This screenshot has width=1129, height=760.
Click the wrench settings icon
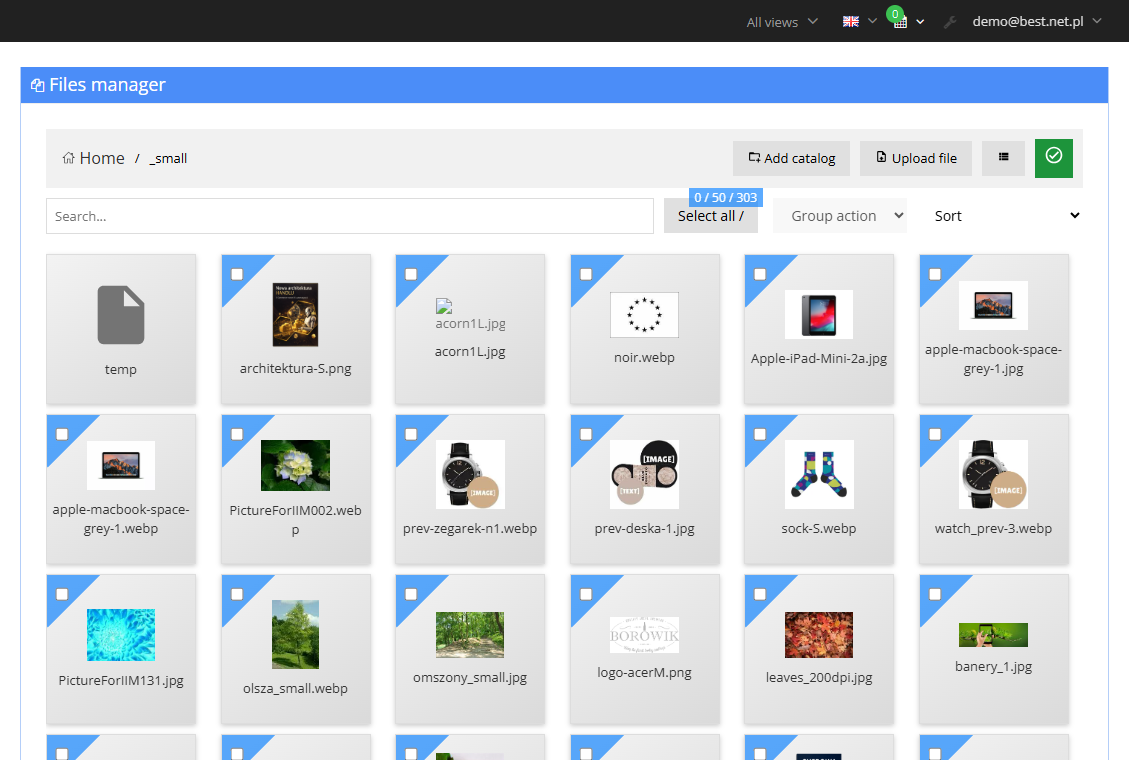click(x=950, y=22)
